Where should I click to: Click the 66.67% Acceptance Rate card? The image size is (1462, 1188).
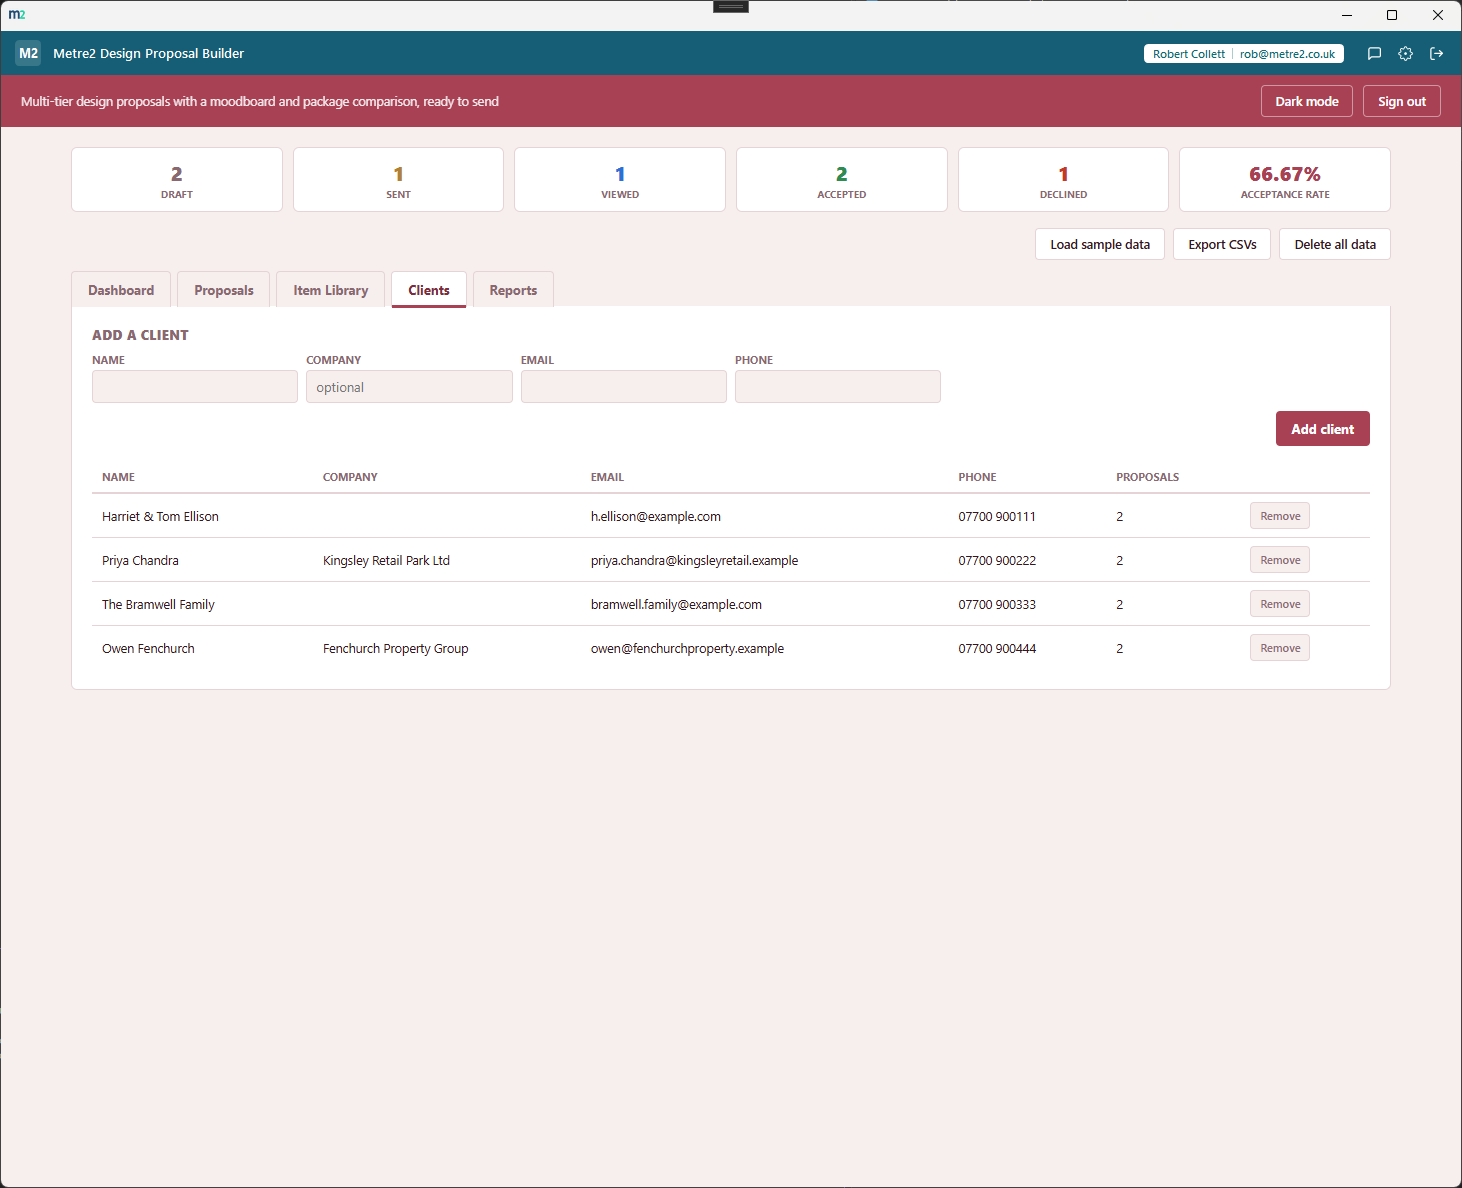click(x=1285, y=180)
